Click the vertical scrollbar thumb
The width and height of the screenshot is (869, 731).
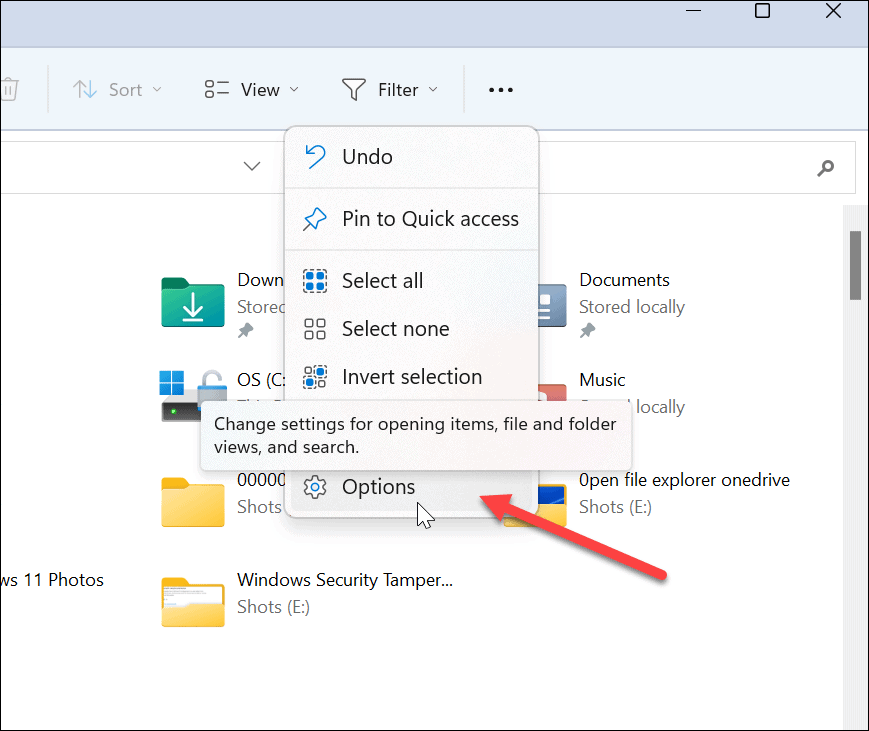[x=855, y=265]
